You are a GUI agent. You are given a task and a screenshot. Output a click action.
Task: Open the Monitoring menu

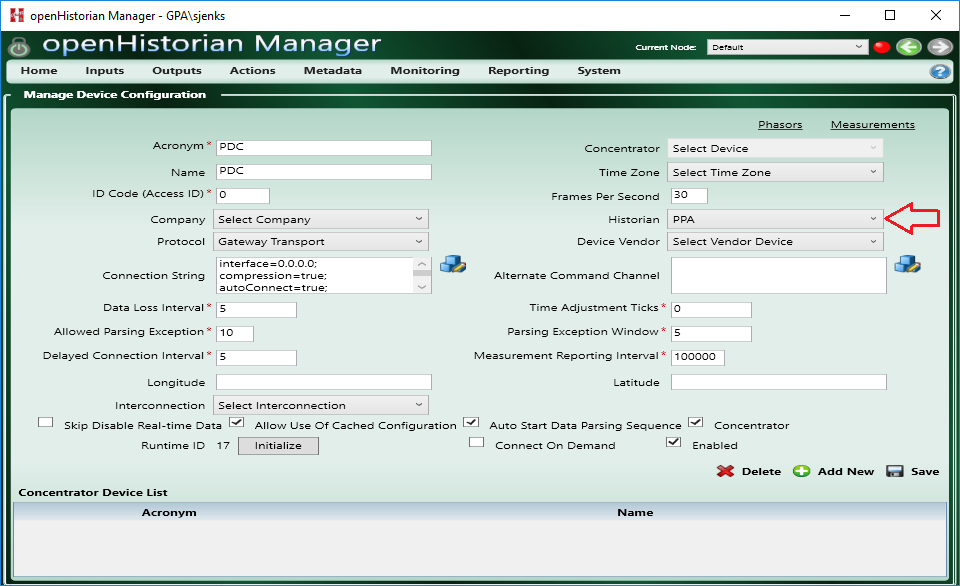click(x=425, y=70)
